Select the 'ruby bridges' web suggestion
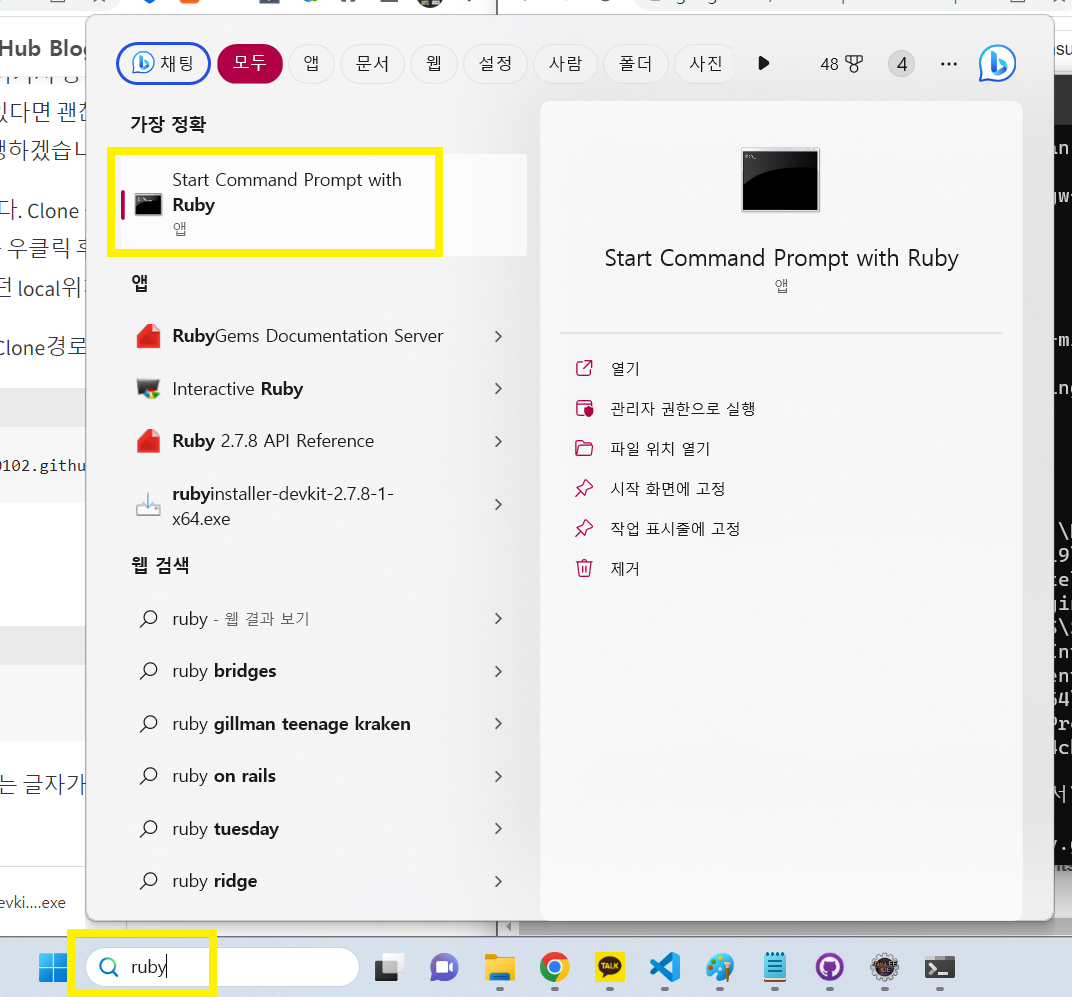Viewport: 1072px width, 997px height. pyautogui.click(x=224, y=671)
